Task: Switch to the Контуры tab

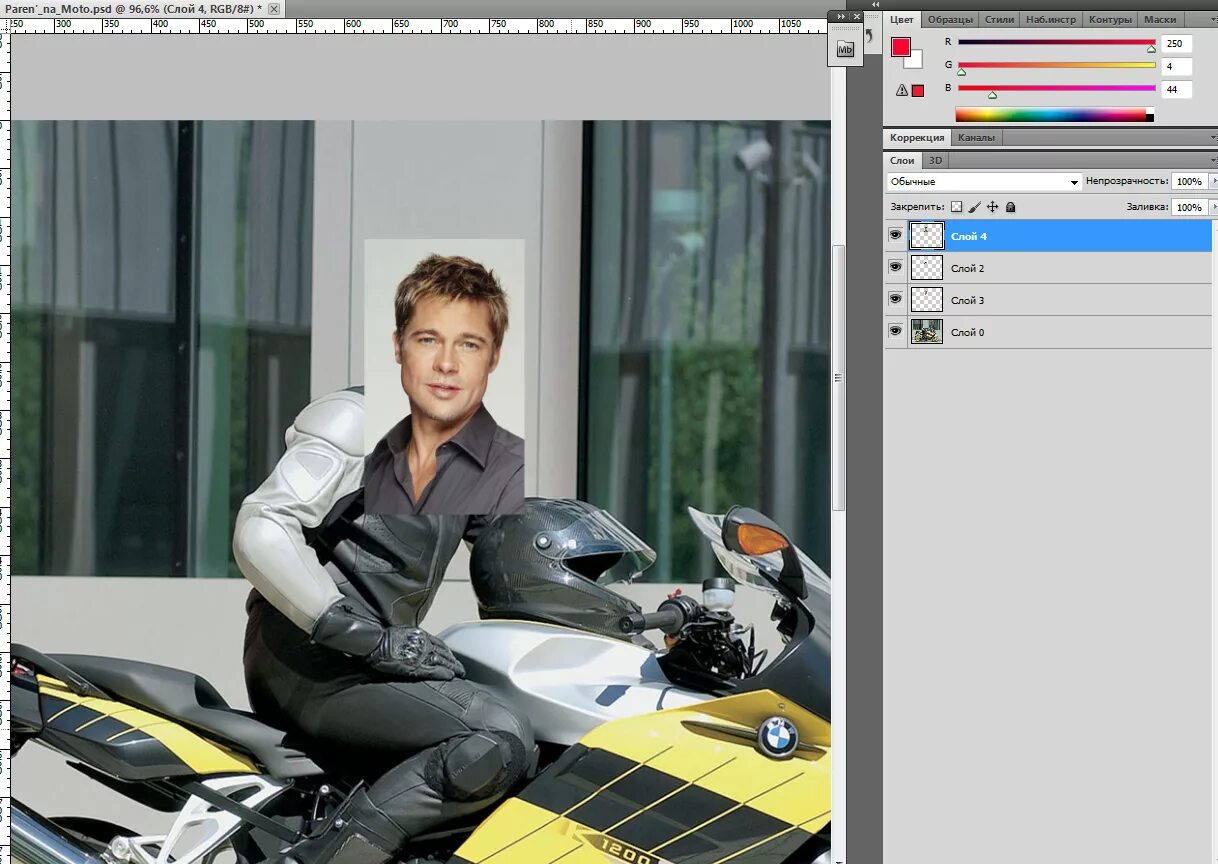Action: click(1110, 19)
